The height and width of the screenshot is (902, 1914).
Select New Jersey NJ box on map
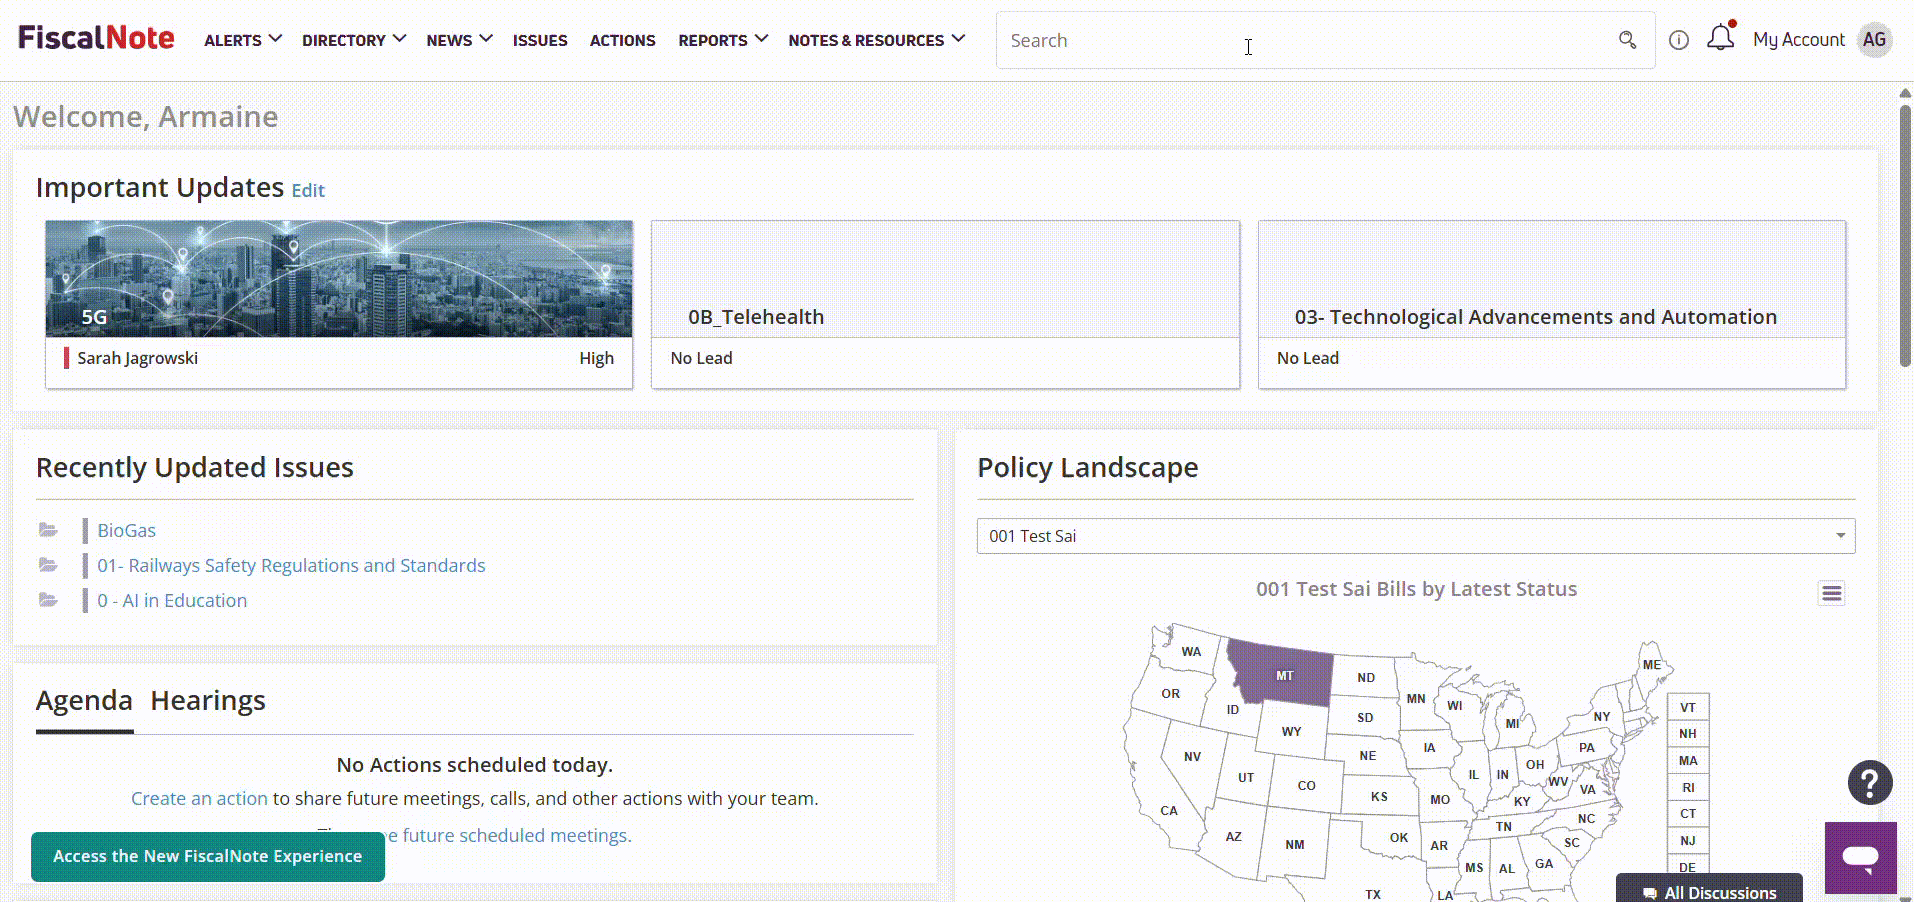[1688, 840]
